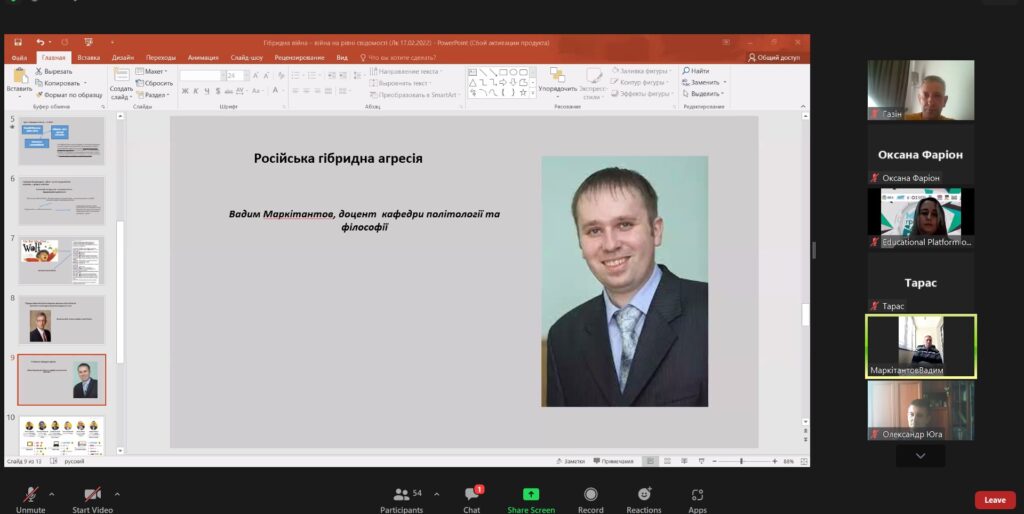Start recording with the Record icon
Image resolution: width=1024 pixels, height=514 pixels.
coord(591,494)
